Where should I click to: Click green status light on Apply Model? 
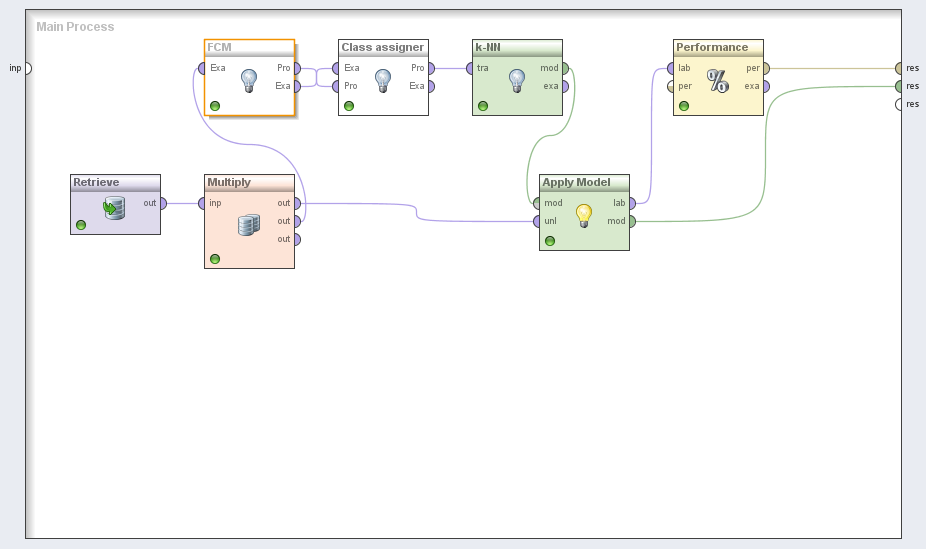tap(550, 241)
